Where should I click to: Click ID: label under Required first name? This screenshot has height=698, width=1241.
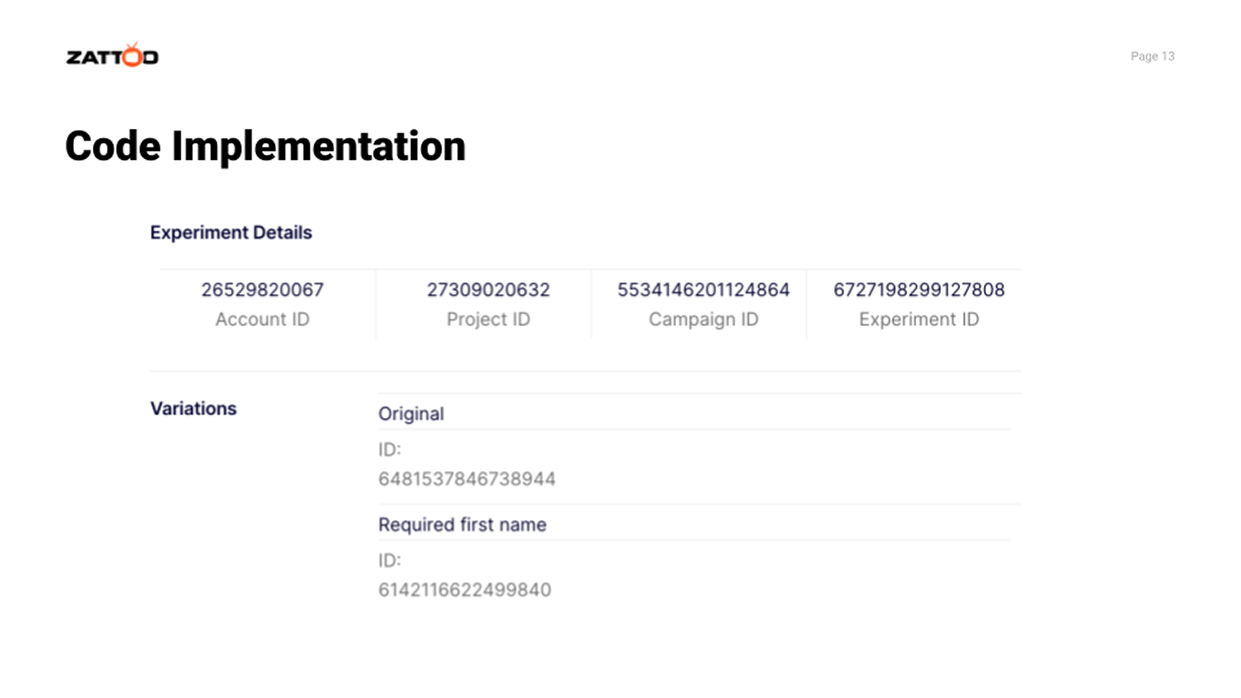[389, 560]
